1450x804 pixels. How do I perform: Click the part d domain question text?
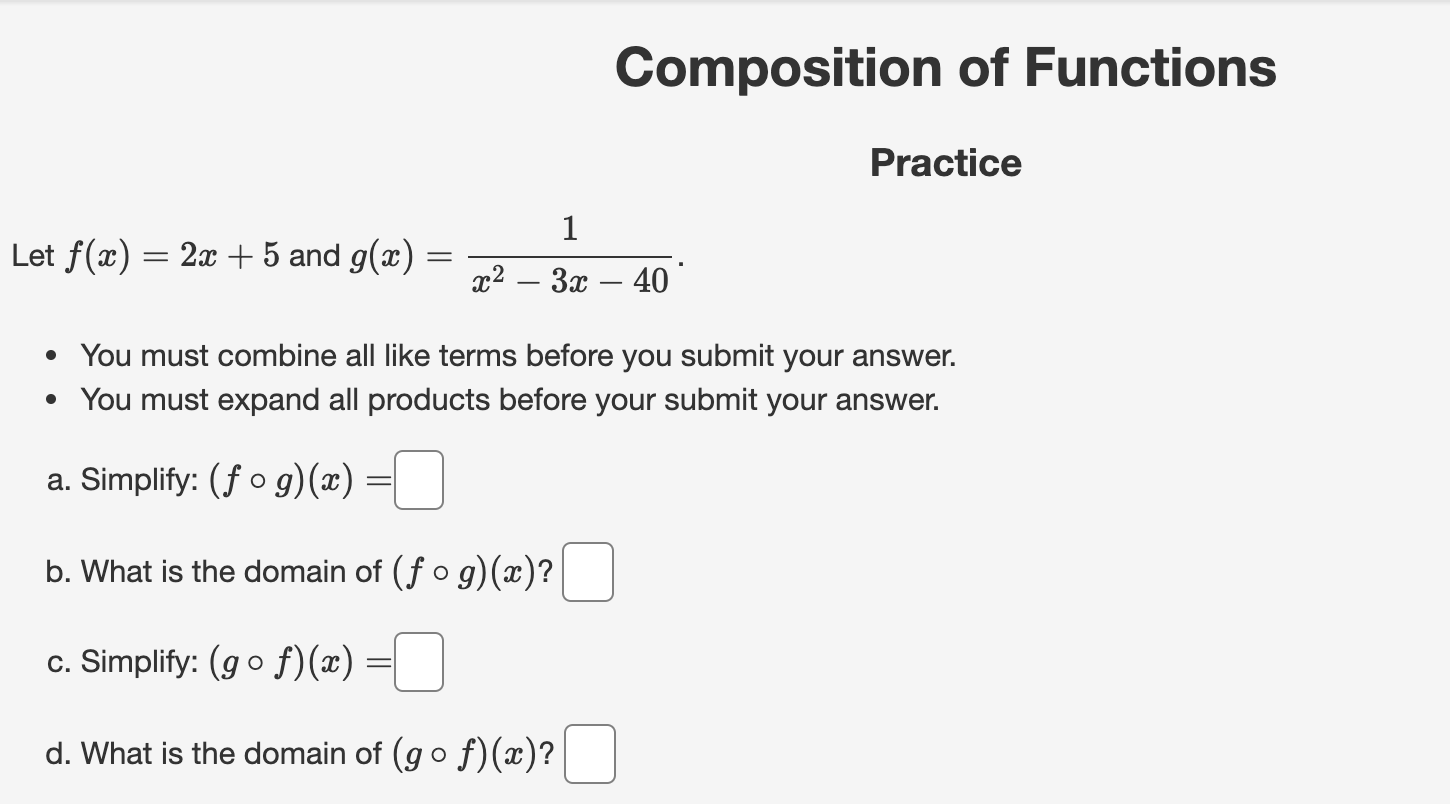click(215, 753)
